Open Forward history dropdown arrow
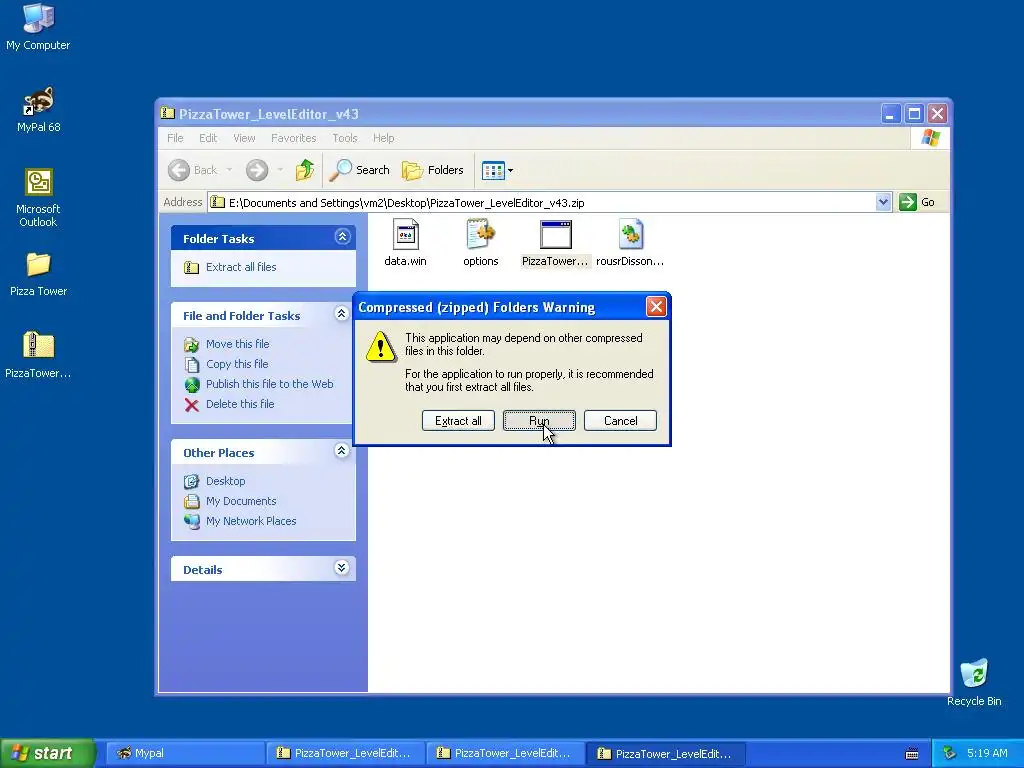Screen dimensions: 1024x768 (280, 170)
